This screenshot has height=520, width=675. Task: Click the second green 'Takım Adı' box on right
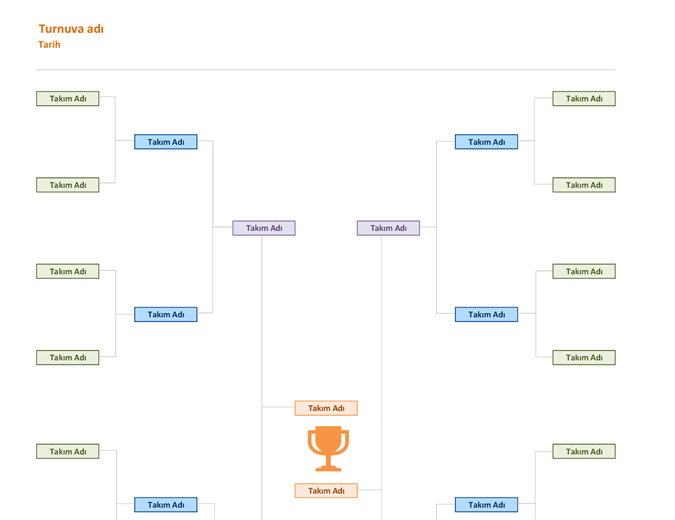584,185
